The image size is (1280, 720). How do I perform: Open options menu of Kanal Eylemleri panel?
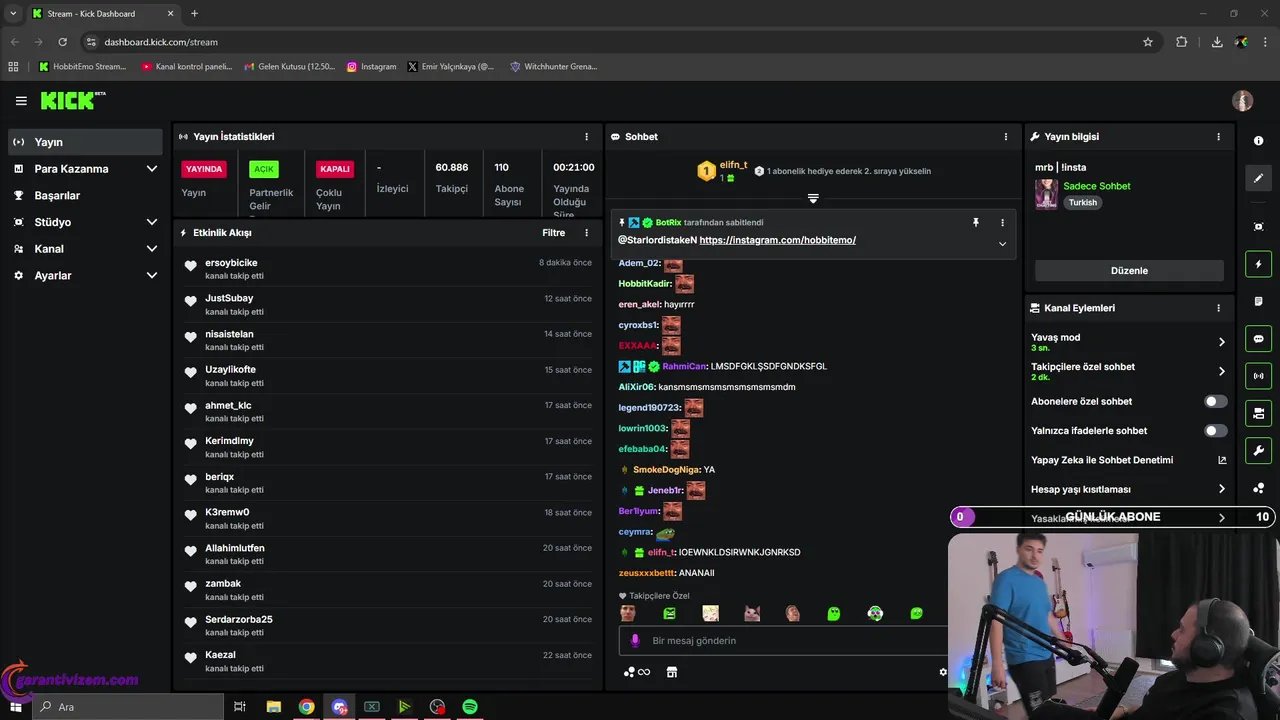(x=1218, y=308)
